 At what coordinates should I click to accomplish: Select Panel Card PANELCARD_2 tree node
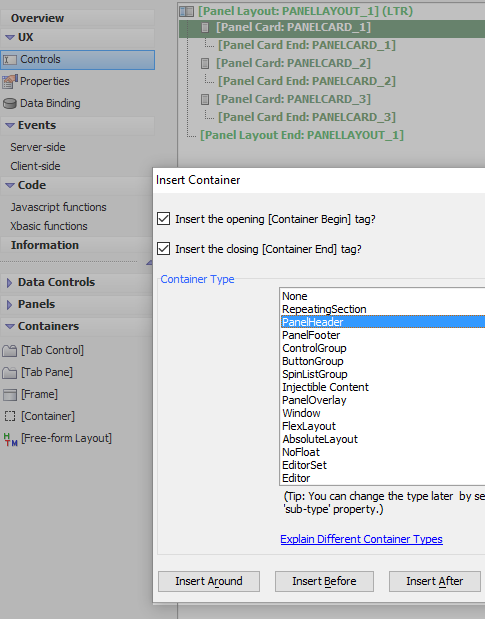[293, 63]
